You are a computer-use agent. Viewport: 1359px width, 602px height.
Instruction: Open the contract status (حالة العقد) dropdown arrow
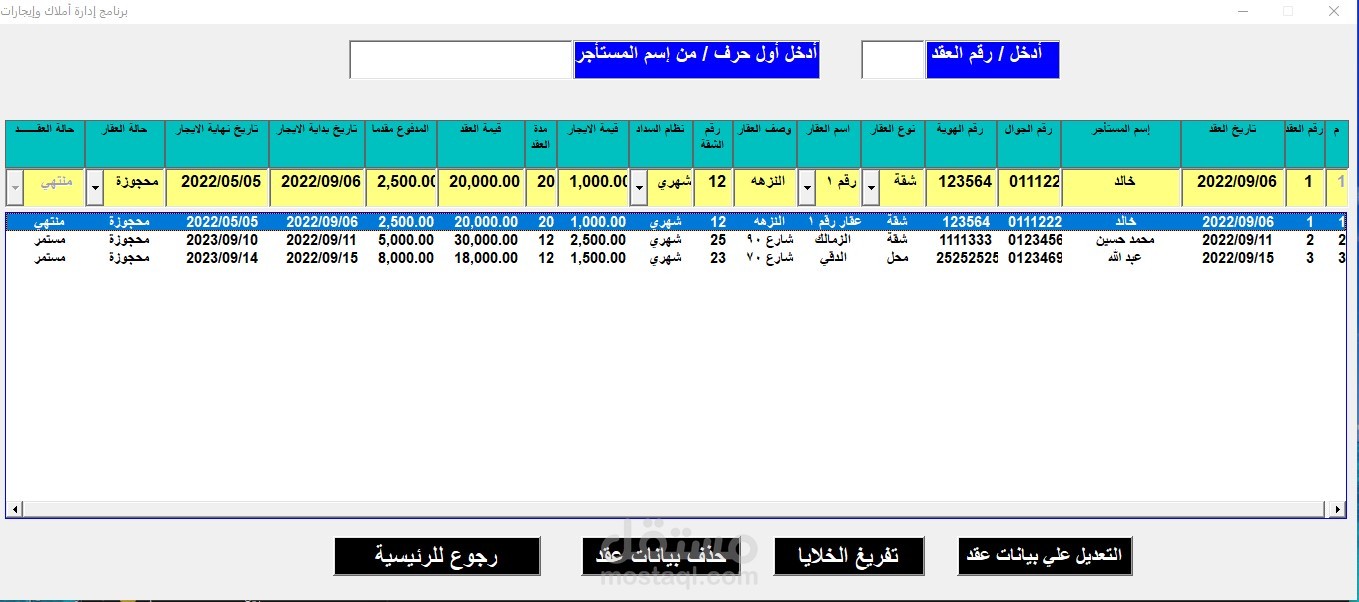(x=15, y=186)
